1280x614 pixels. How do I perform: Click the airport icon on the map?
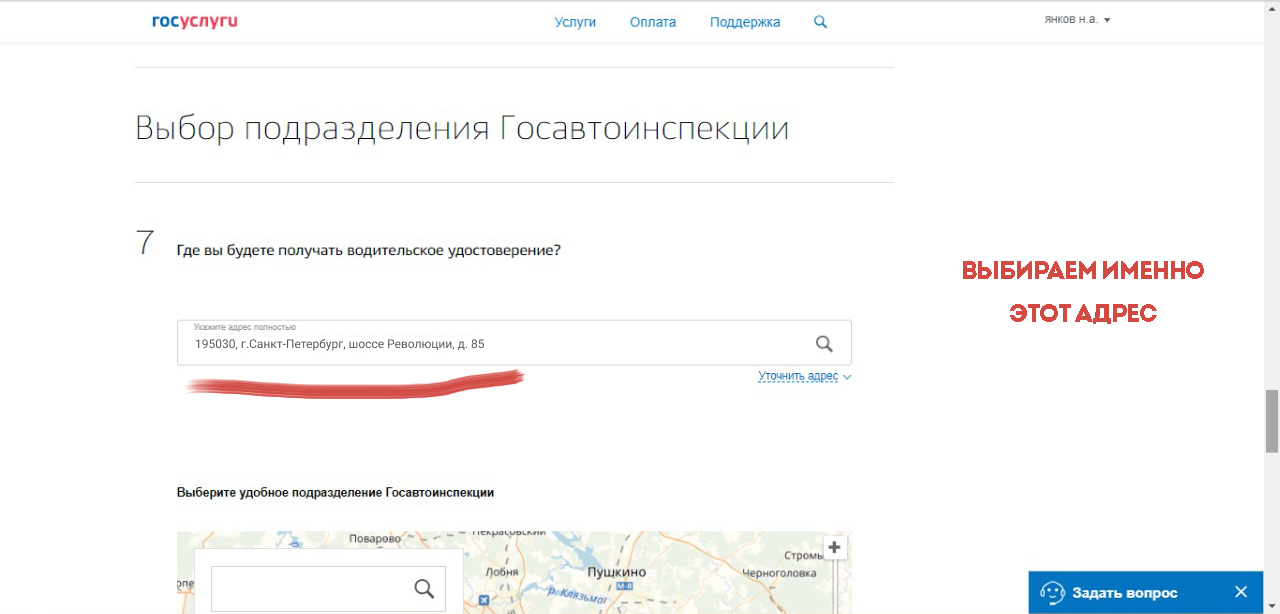[484, 602]
